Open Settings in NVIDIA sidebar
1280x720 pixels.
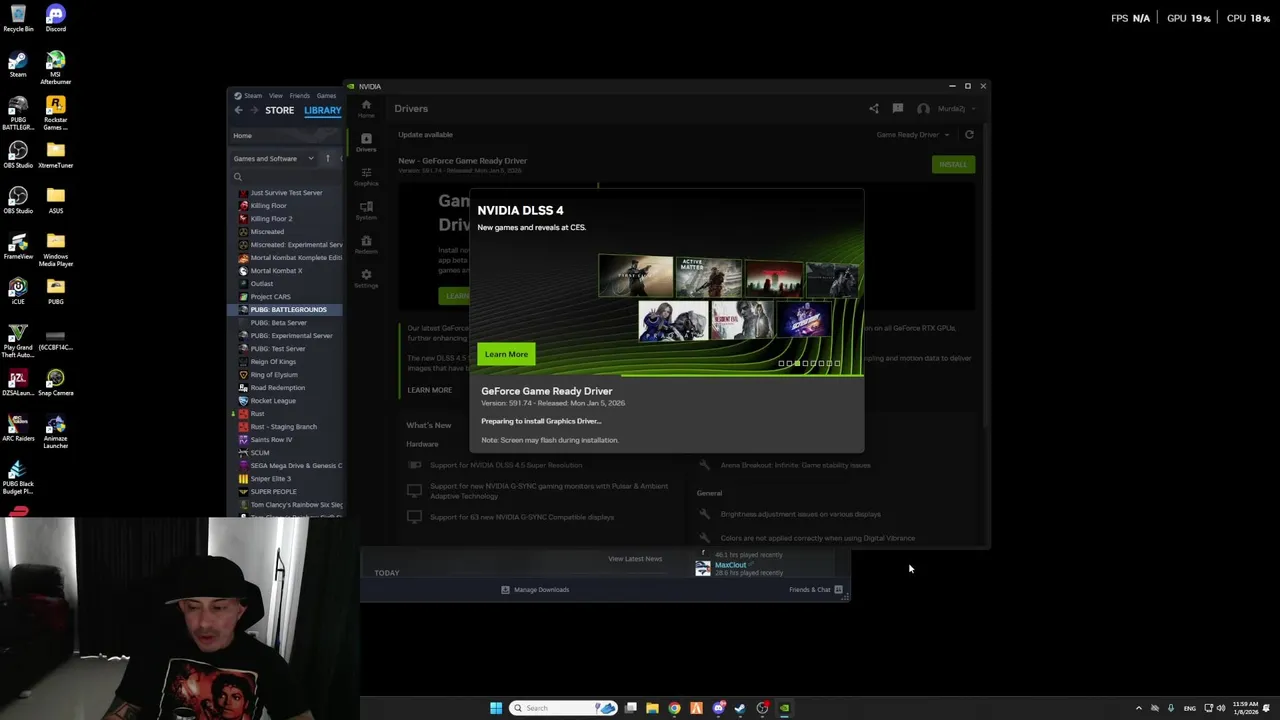[366, 278]
